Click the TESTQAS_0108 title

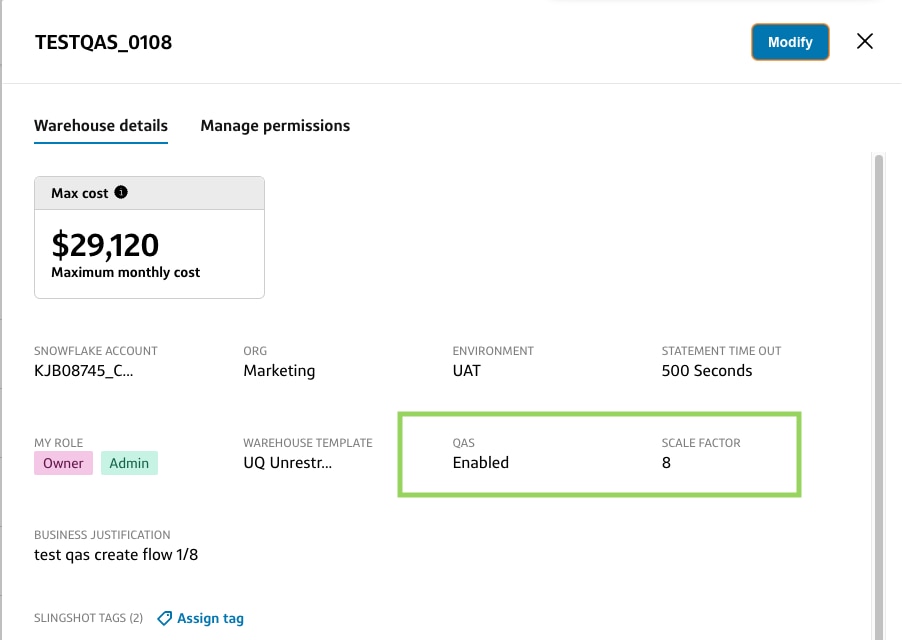click(102, 42)
